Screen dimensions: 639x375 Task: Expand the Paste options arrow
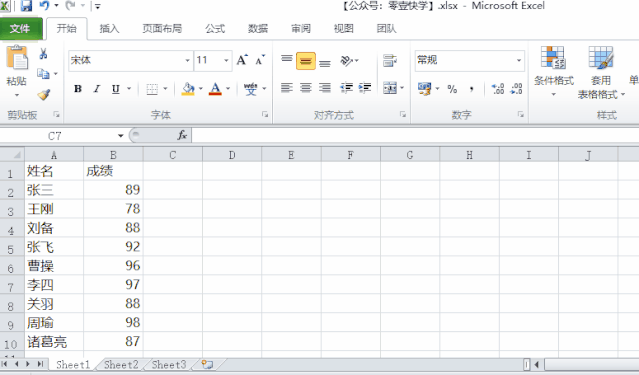(x=17, y=95)
